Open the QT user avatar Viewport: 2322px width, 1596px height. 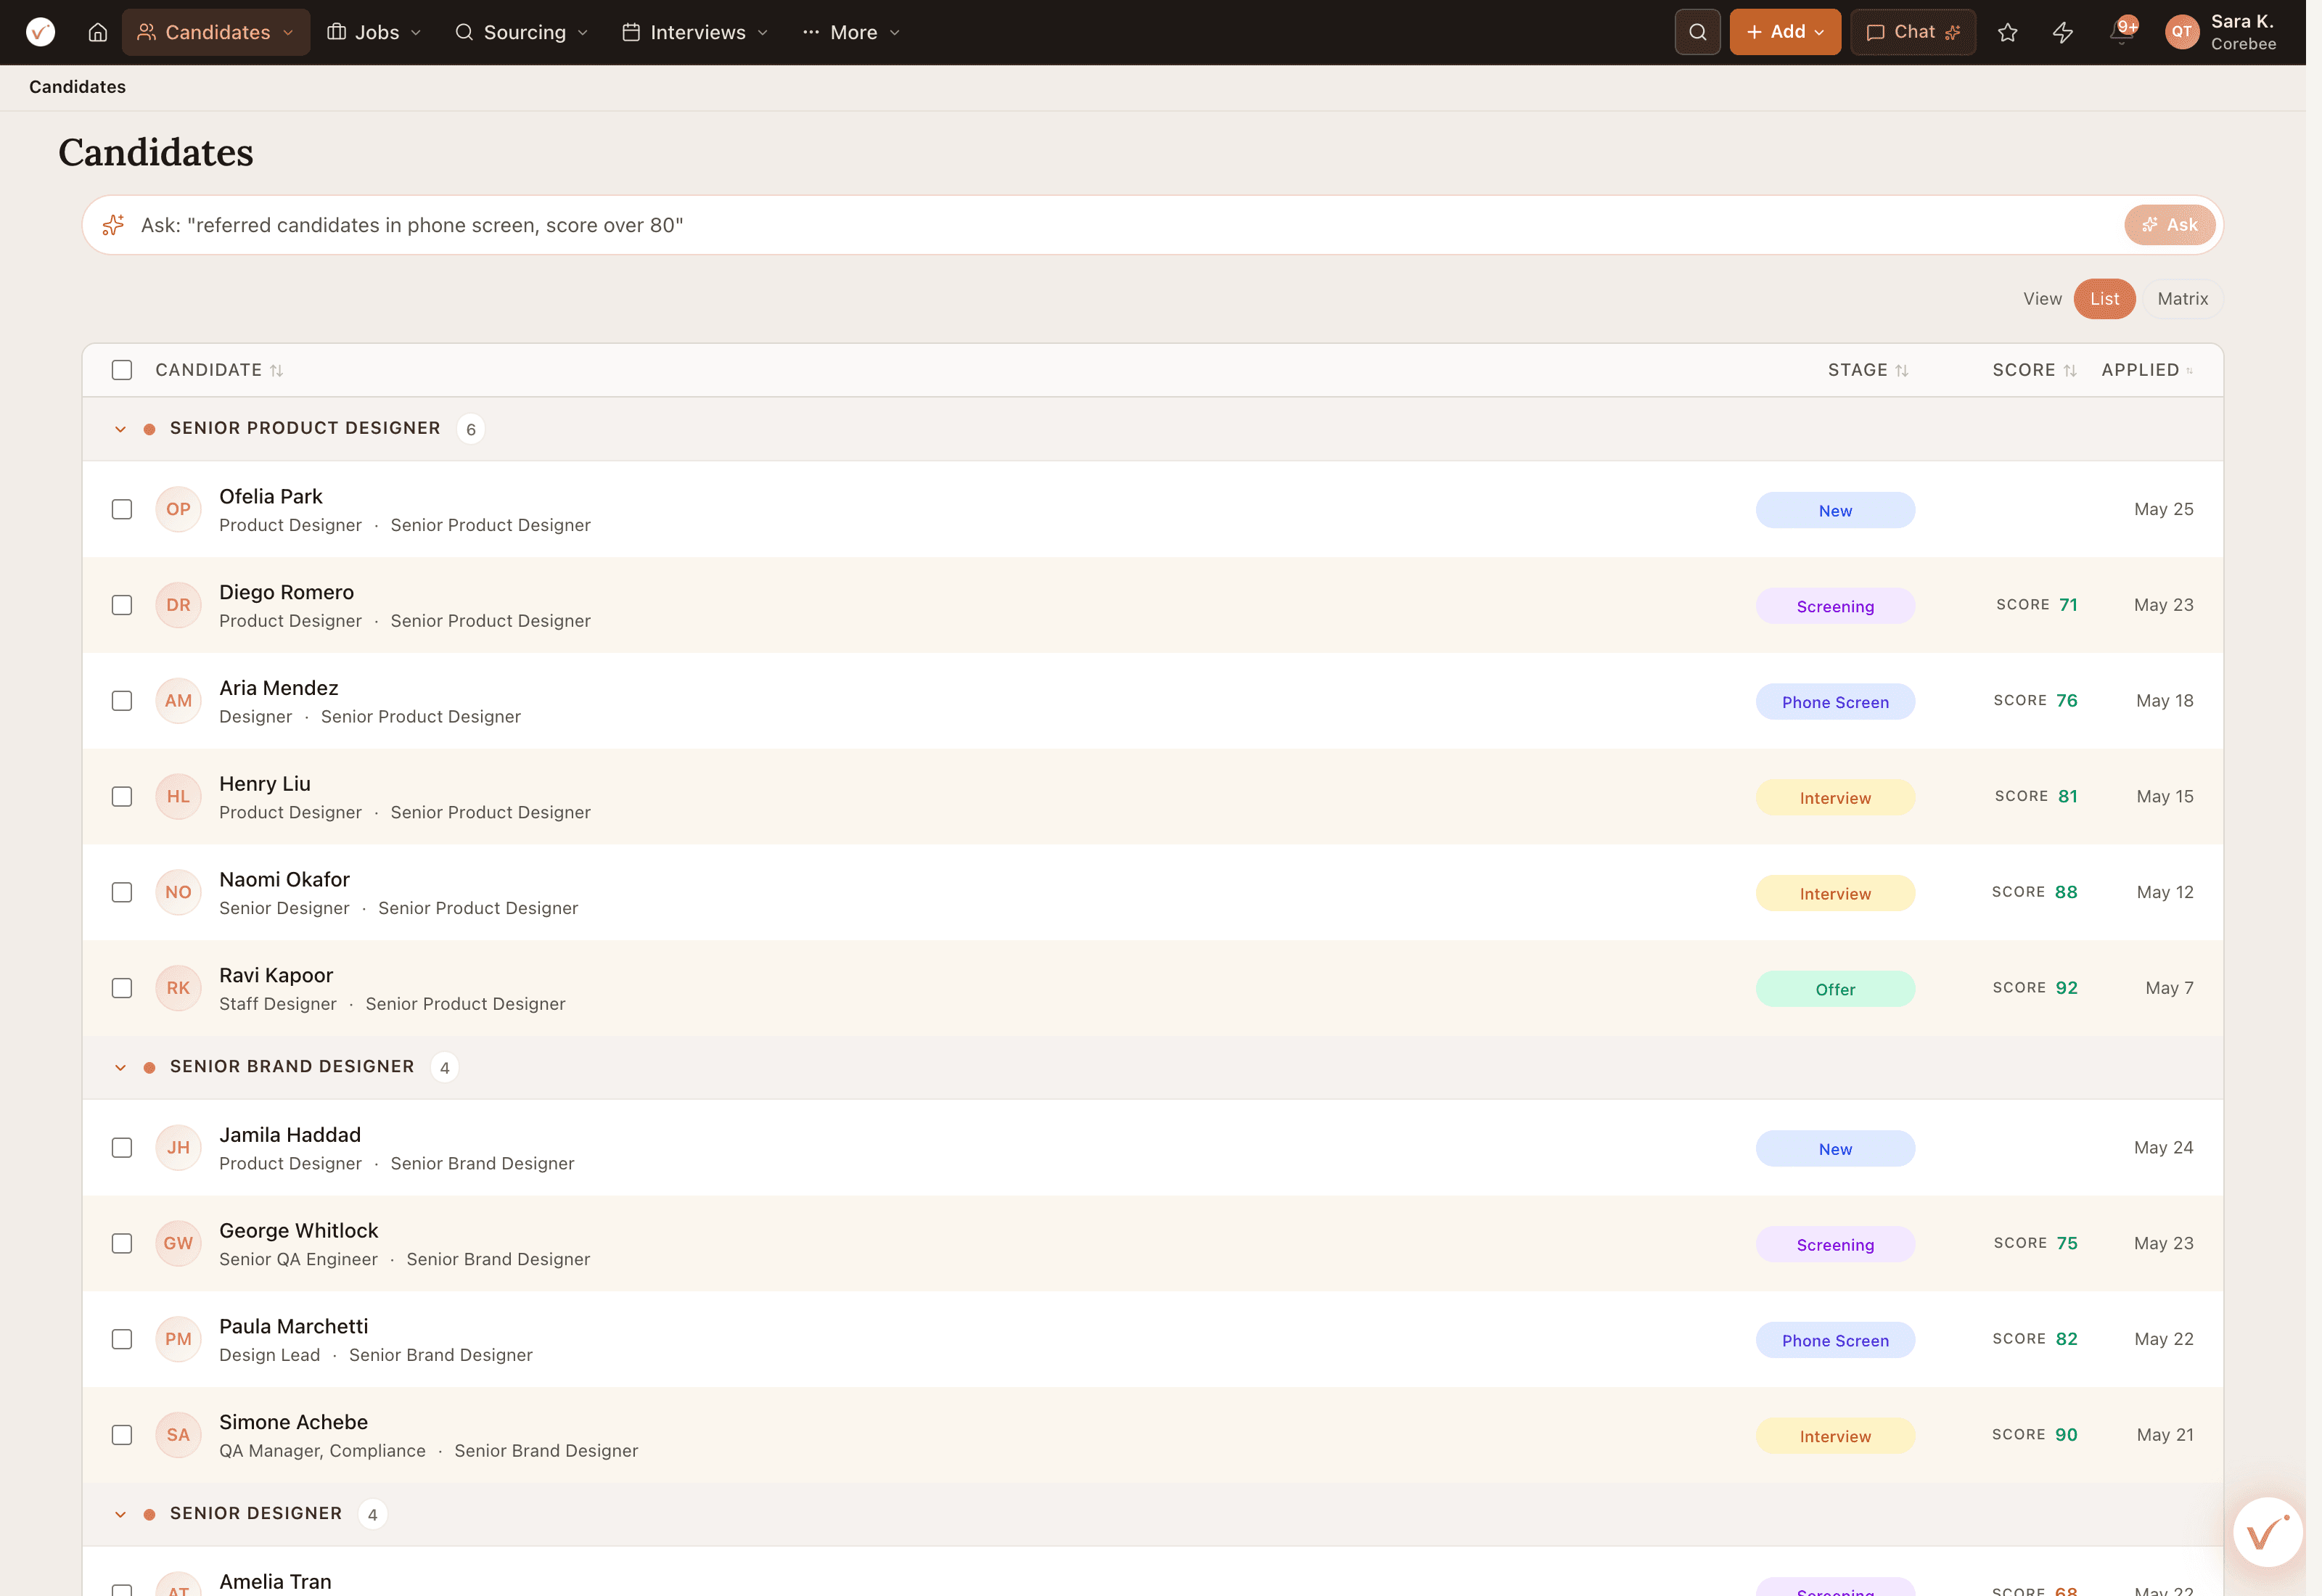coord(2181,32)
